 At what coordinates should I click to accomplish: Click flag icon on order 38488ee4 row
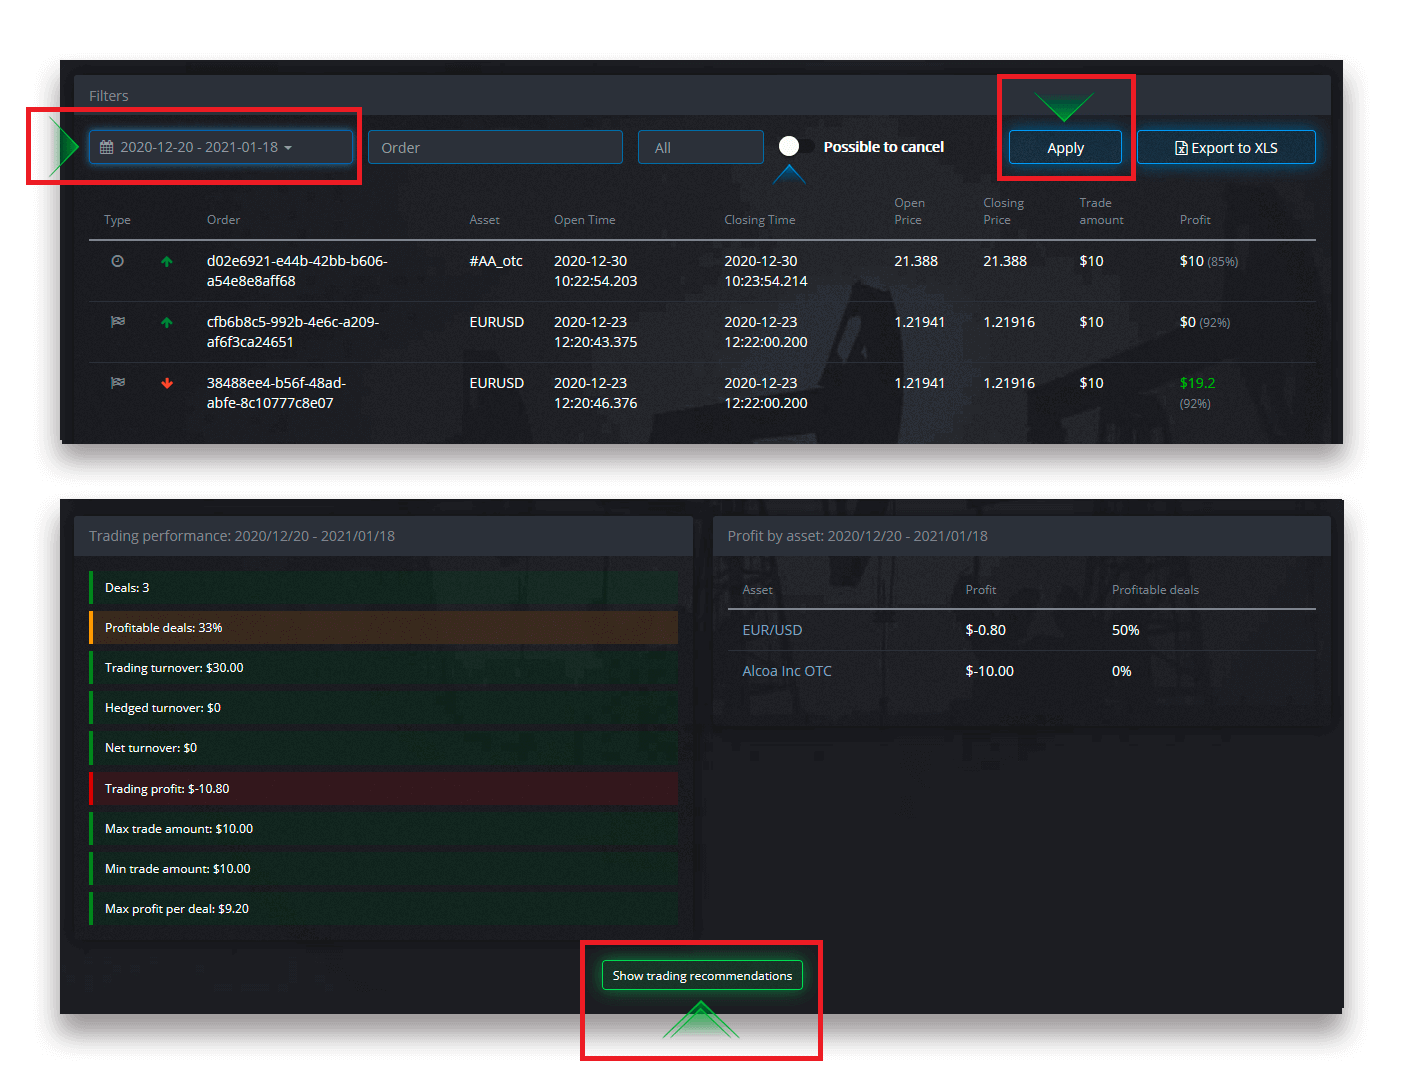[118, 383]
